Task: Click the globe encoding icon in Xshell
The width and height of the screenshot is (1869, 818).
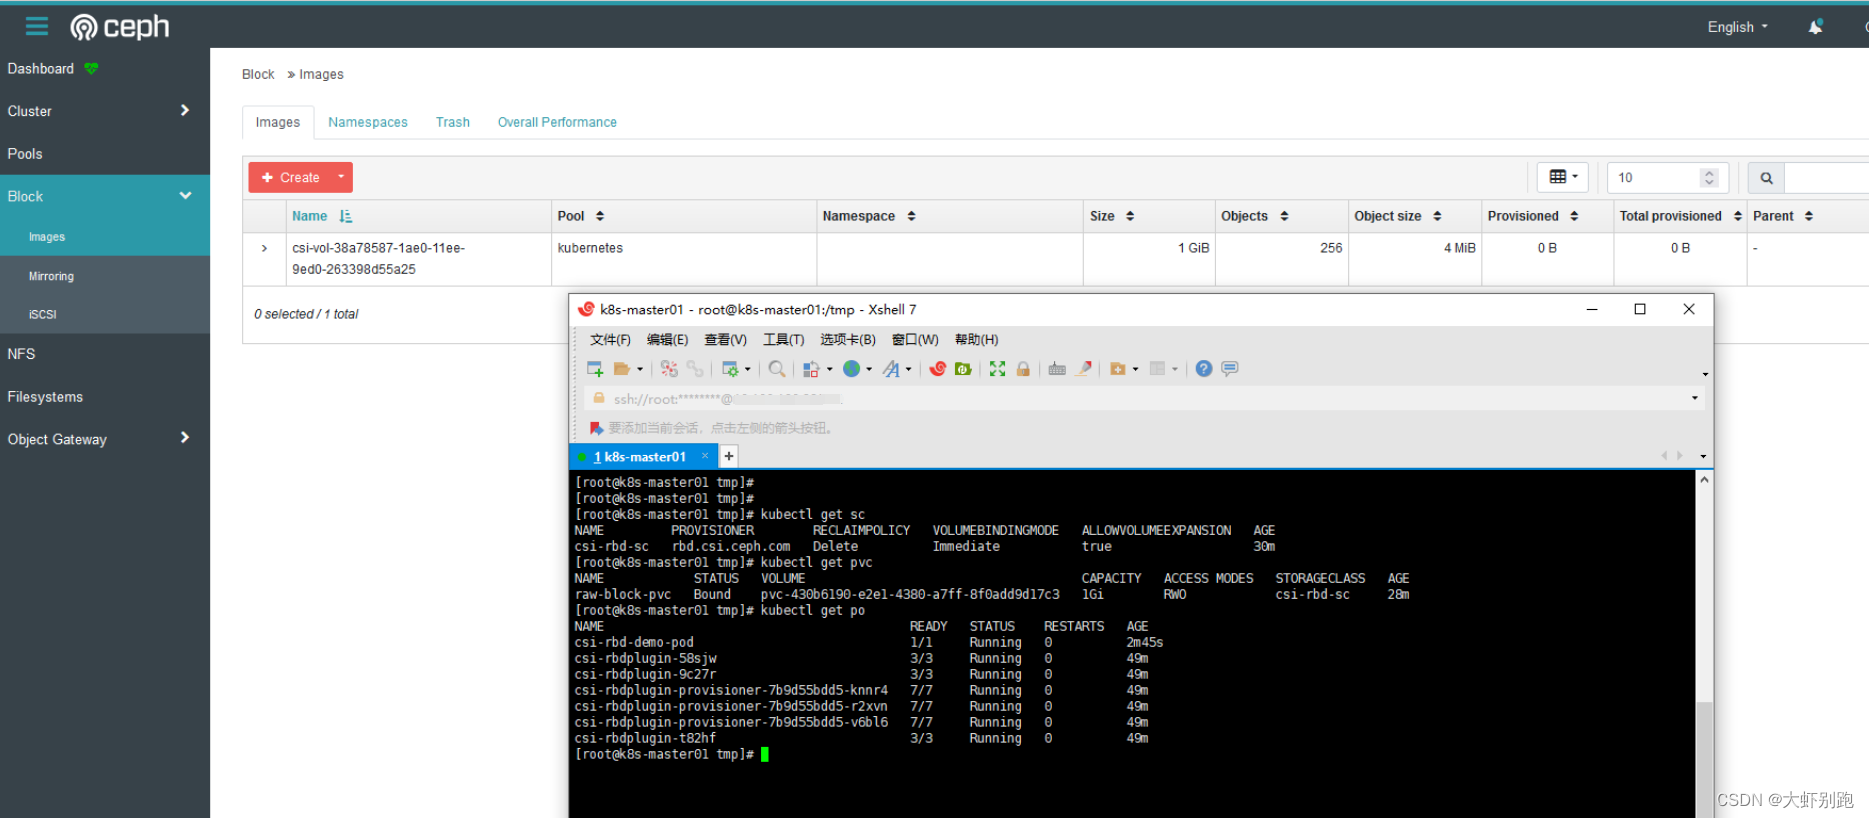Action: point(851,369)
